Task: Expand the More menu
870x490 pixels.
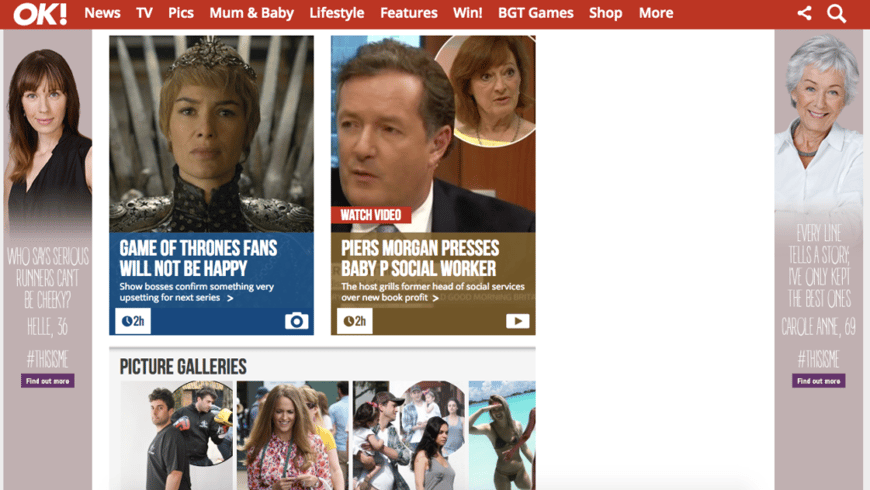Action: (656, 13)
